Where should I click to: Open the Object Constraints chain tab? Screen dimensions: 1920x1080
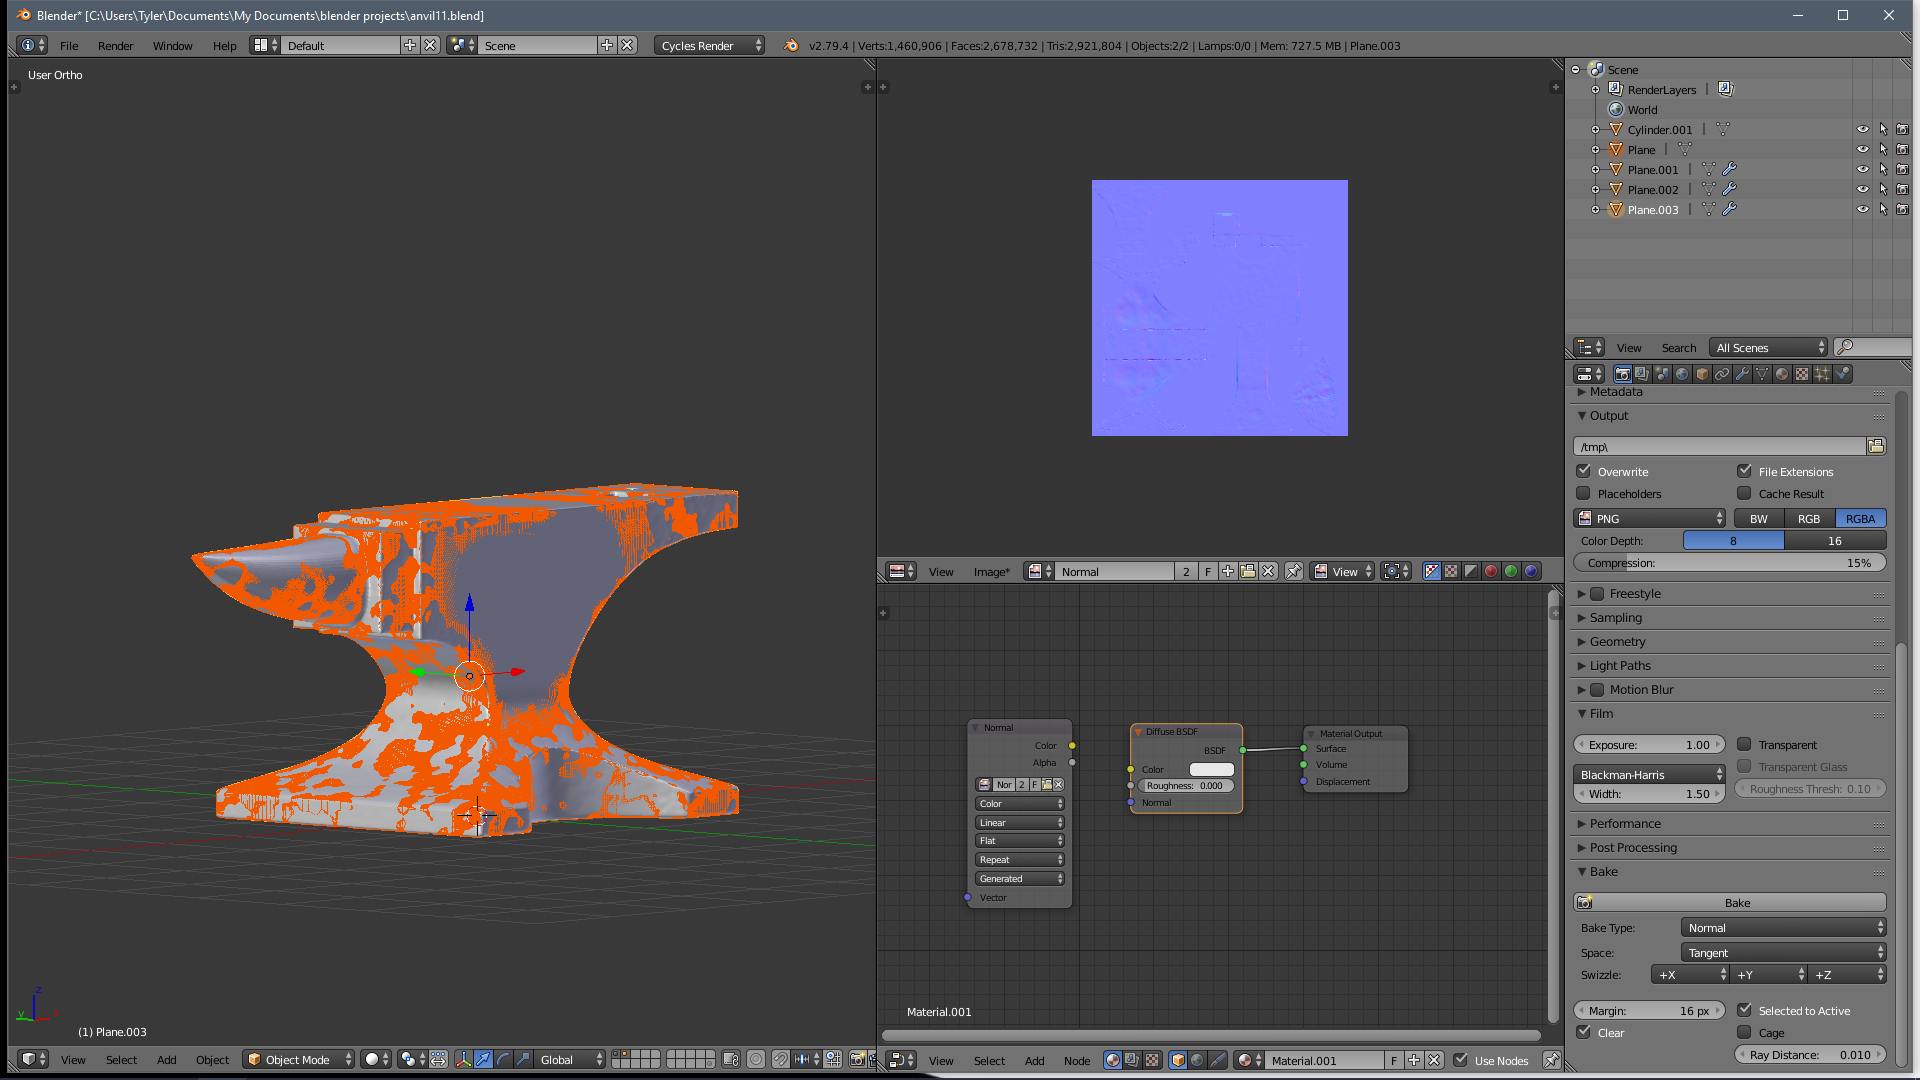pyautogui.click(x=1722, y=374)
